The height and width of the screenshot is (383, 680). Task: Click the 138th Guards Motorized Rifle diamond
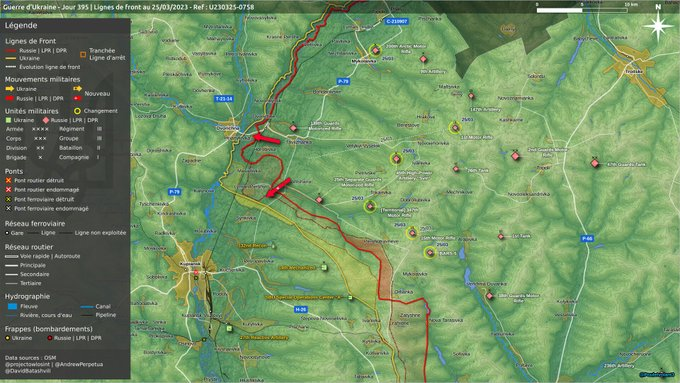293,128
